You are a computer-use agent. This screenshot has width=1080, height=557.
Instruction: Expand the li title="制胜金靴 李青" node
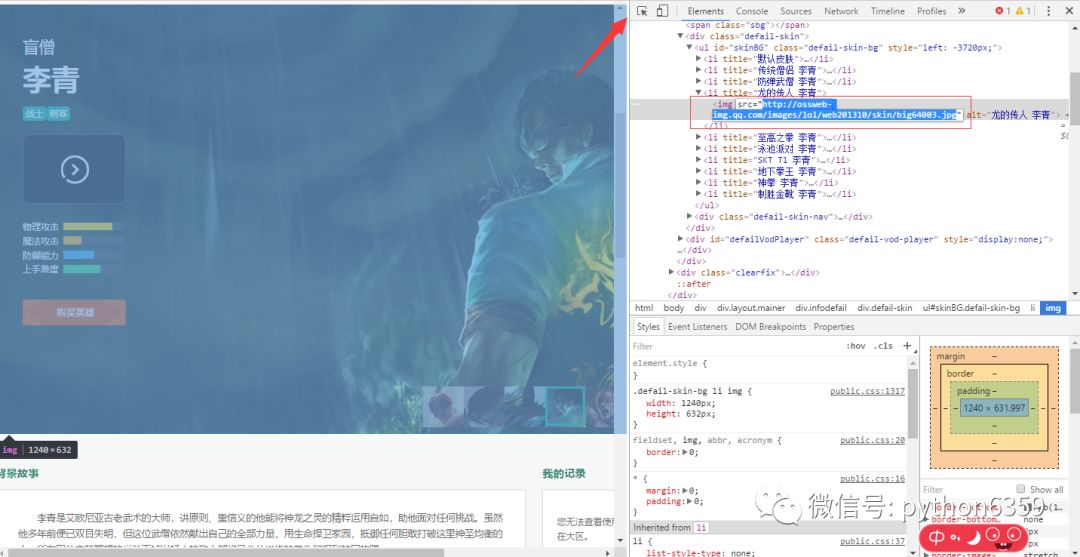[x=698, y=193]
